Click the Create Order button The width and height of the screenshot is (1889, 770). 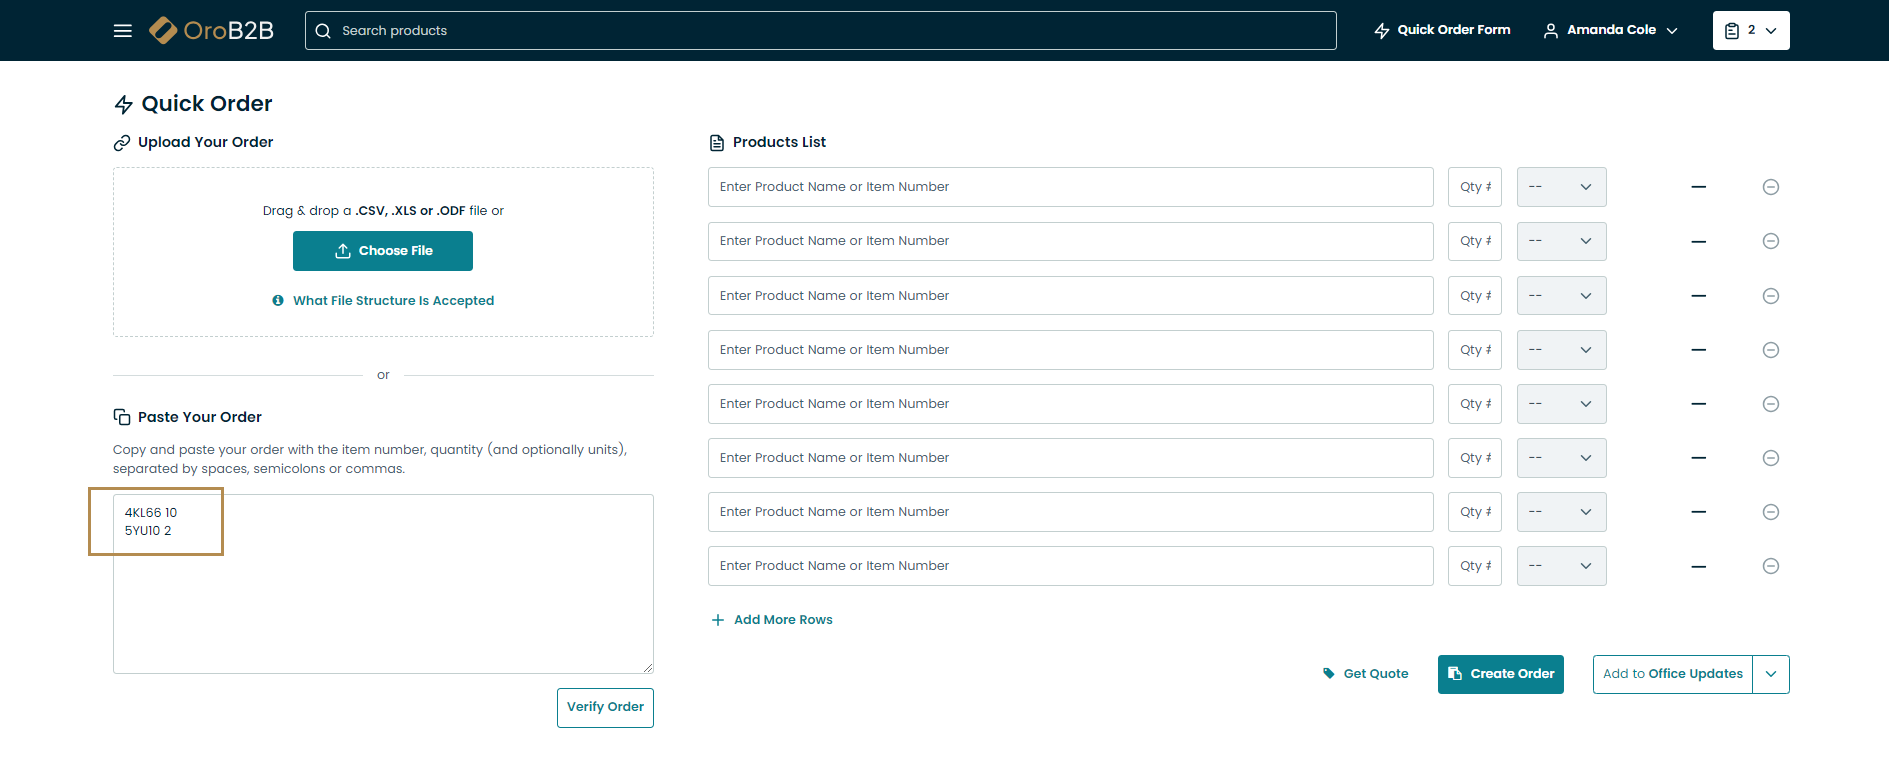[x=1500, y=674]
